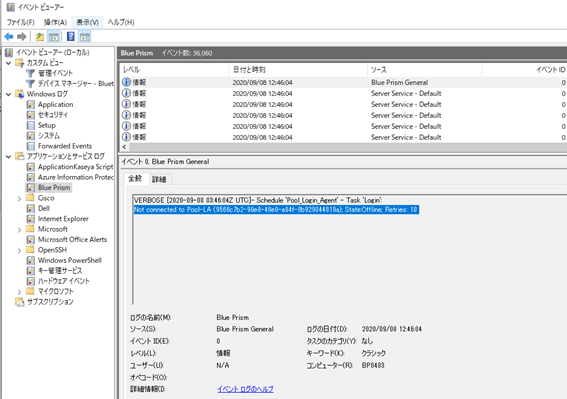Expand the マイクロソフト tree node

(20, 292)
